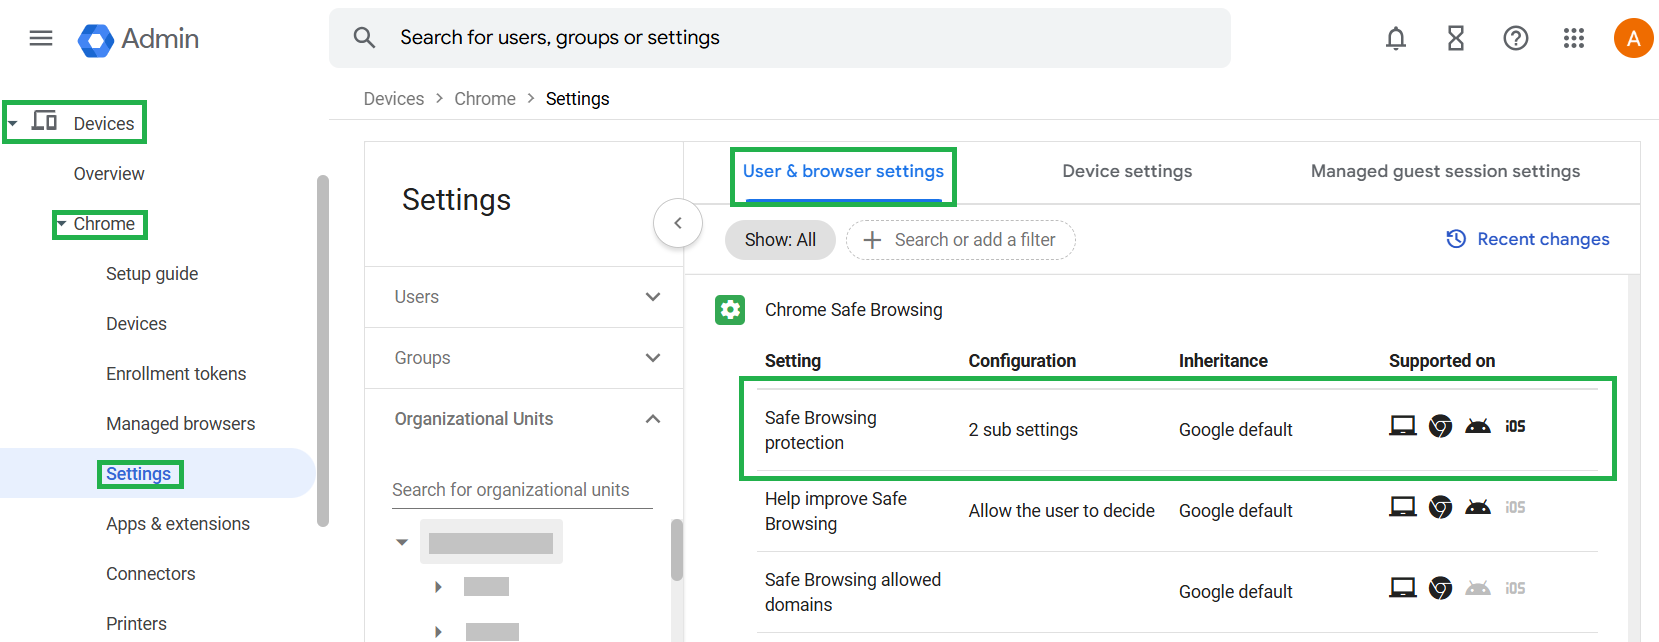The width and height of the screenshot is (1659, 642).
Task: Open Connectors in the sidebar
Action: 151,574
